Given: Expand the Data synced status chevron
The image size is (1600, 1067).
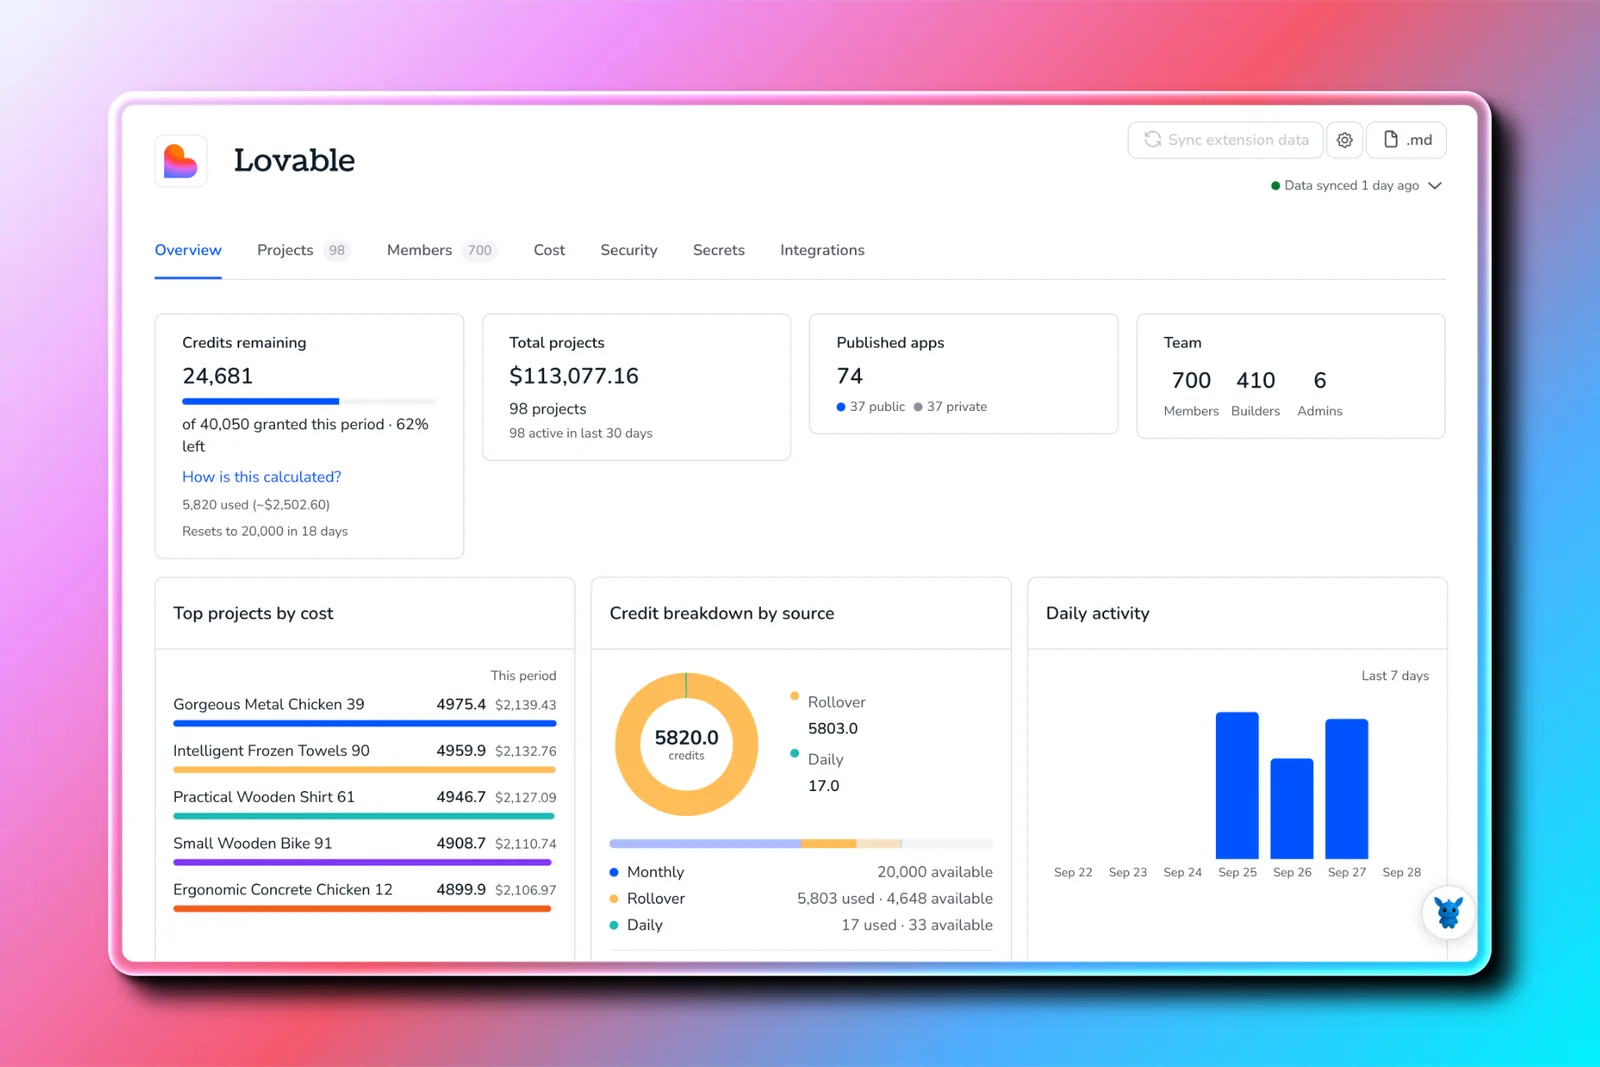Looking at the screenshot, I should [x=1435, y=186].
